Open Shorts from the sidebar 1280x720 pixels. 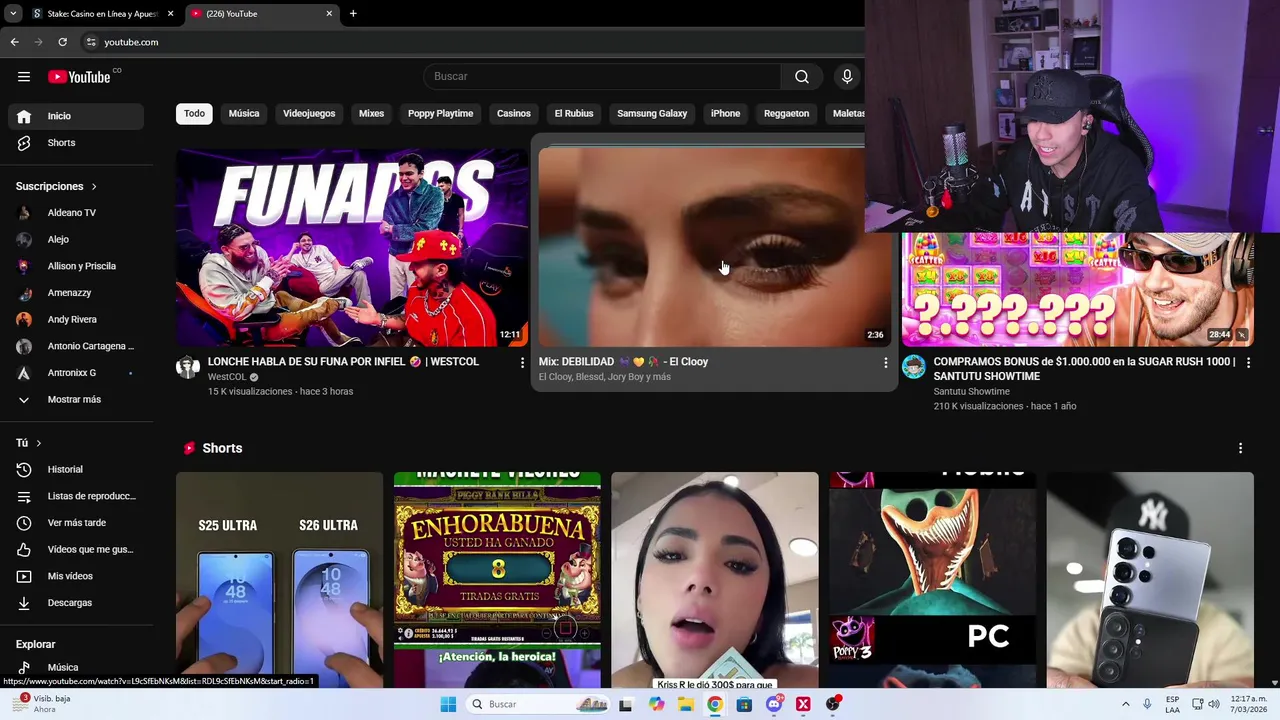tap(76, 143)
